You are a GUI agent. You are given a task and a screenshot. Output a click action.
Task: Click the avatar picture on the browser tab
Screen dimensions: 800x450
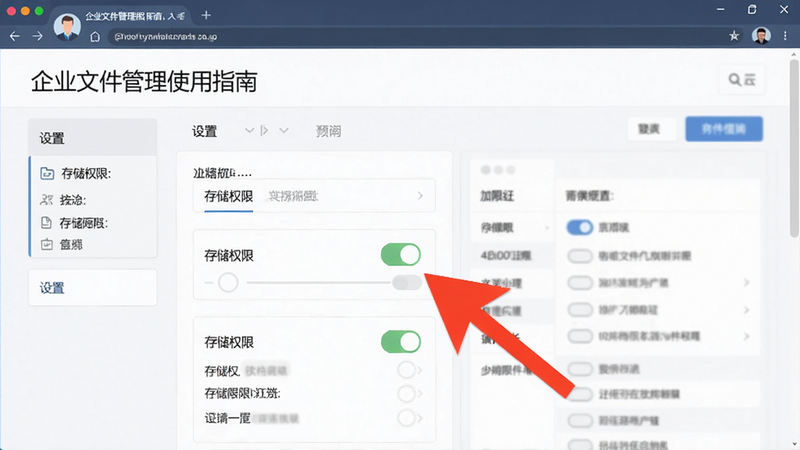click(x=67, y=27)
